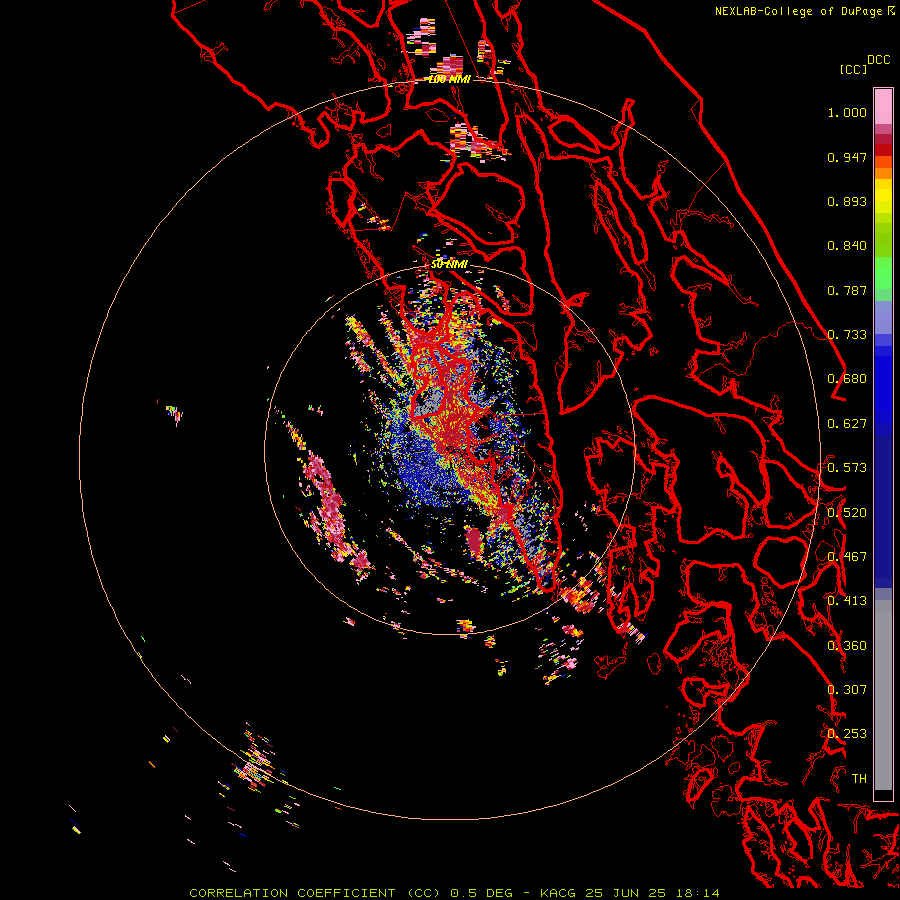Select the 0.573 color bar value

[847, 468]
